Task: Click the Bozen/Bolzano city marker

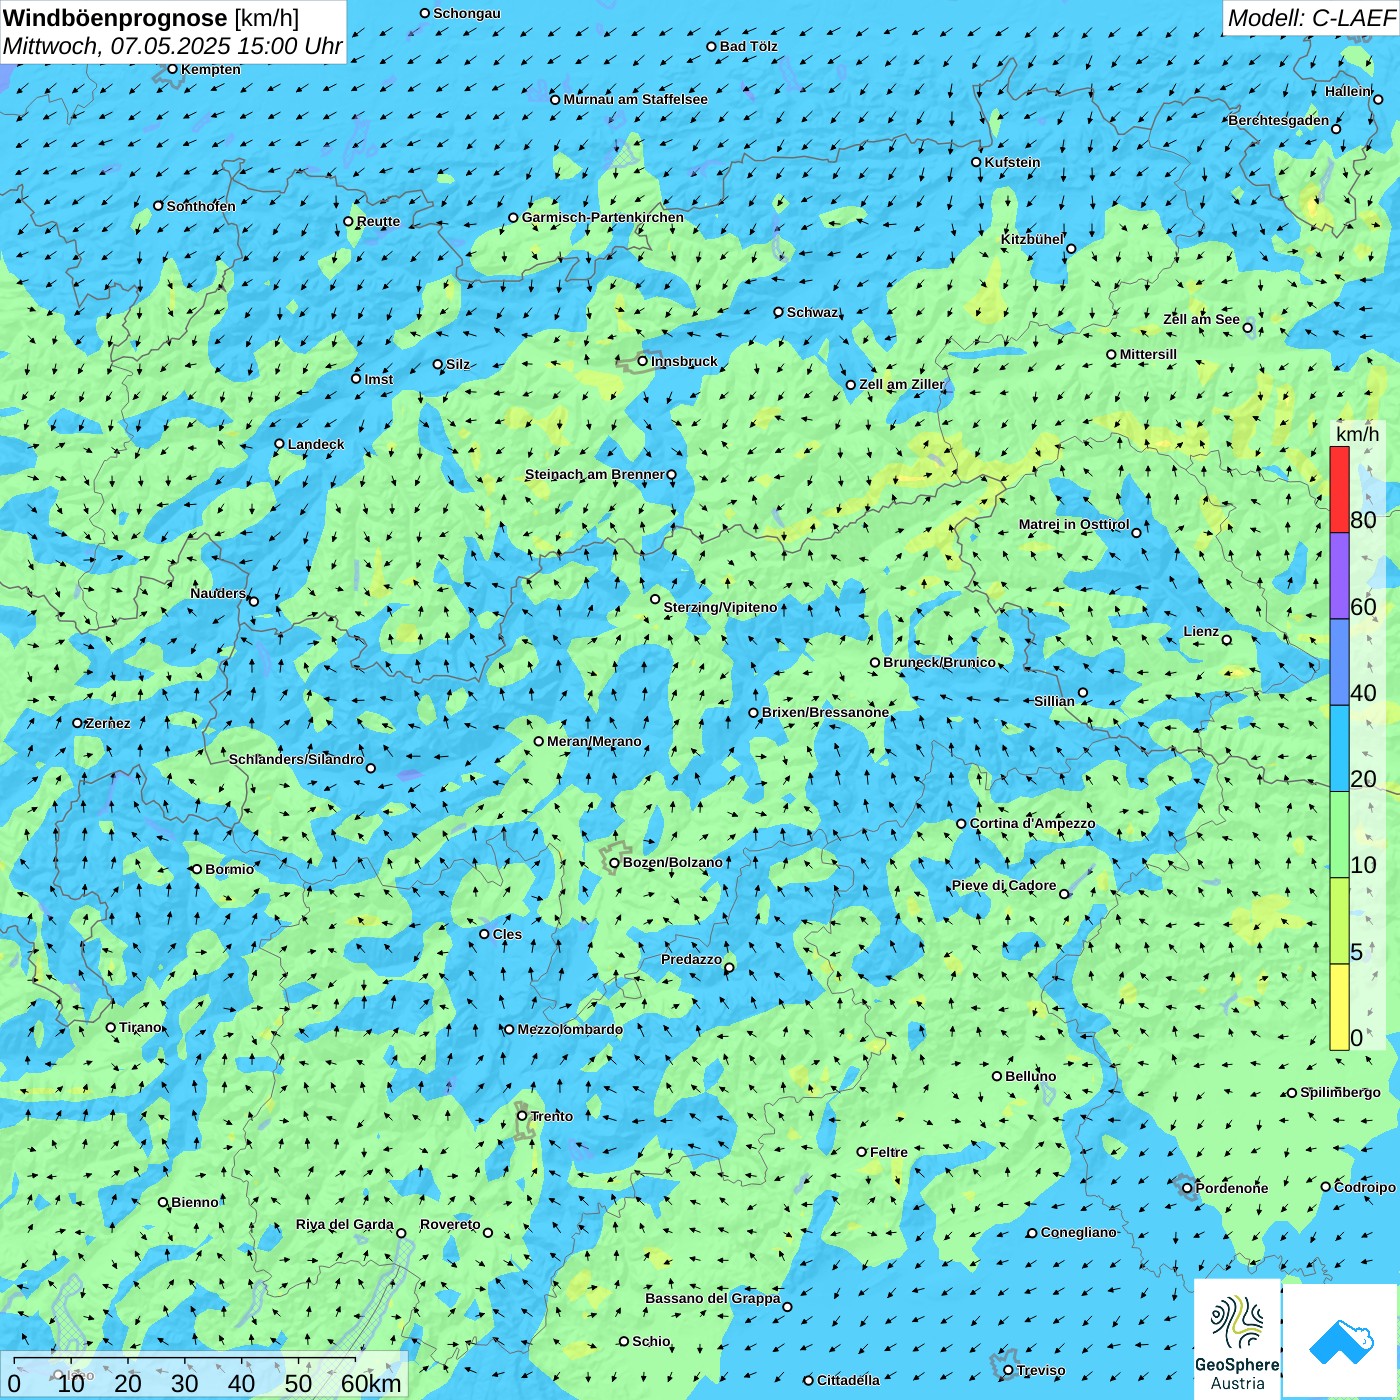Action: pyautogui.click(x=615, y=863)
